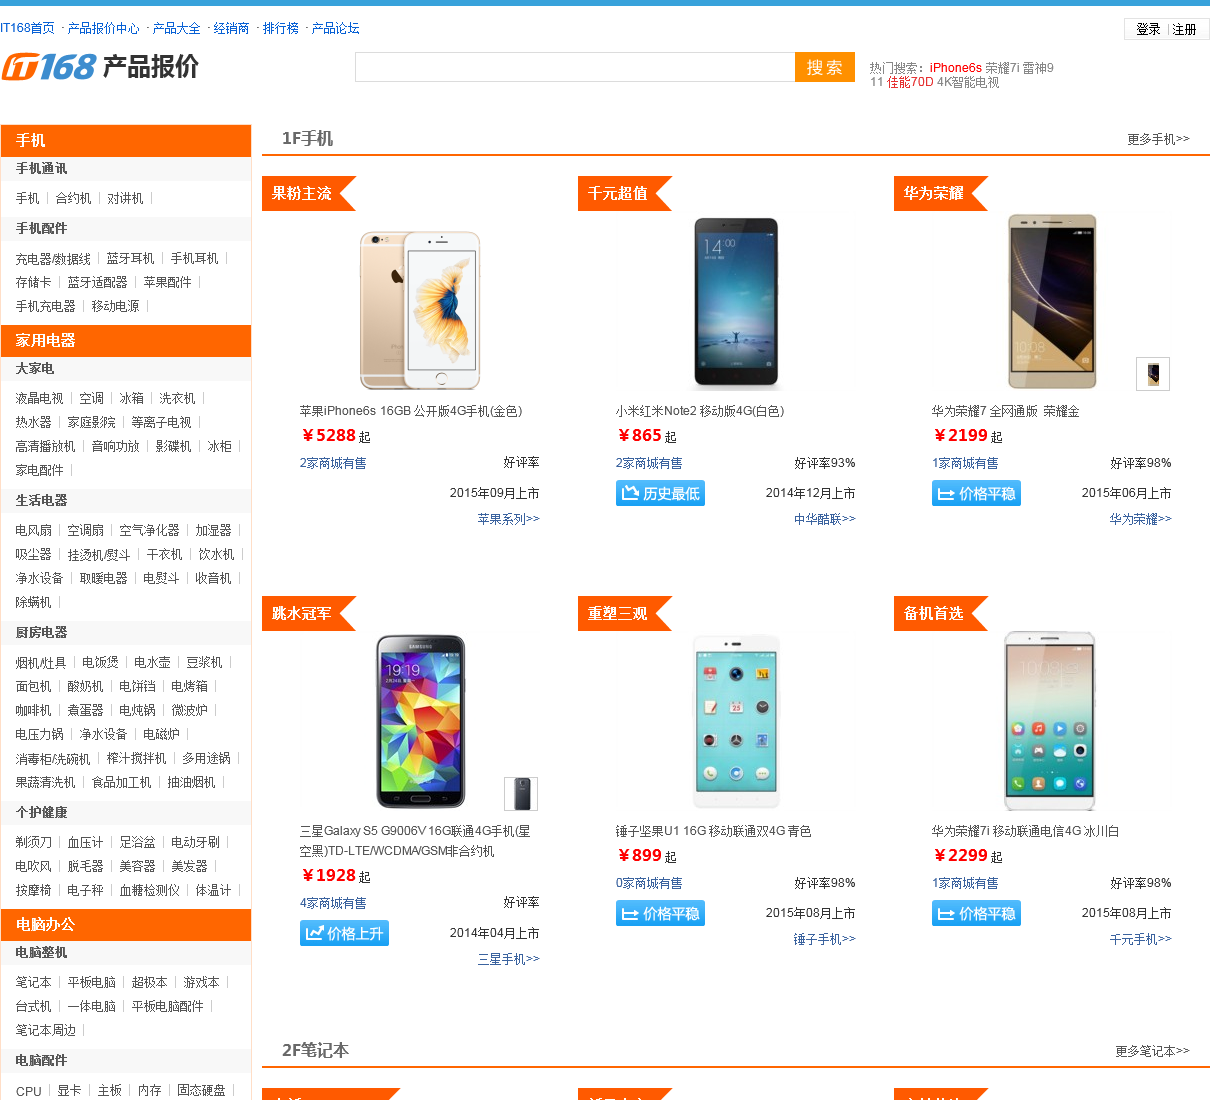This screenshot has width=1210, height=1100.
Task: Open the 排行榜 top navigation item
Action: pyautogui.click(x=281, y=28)
